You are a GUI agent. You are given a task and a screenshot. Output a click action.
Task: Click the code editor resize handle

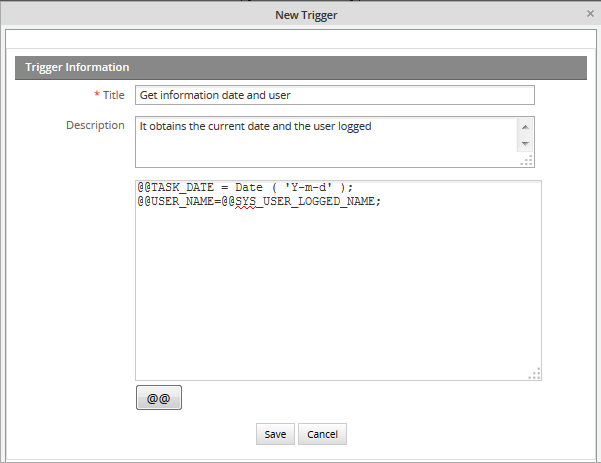(535, 374)
